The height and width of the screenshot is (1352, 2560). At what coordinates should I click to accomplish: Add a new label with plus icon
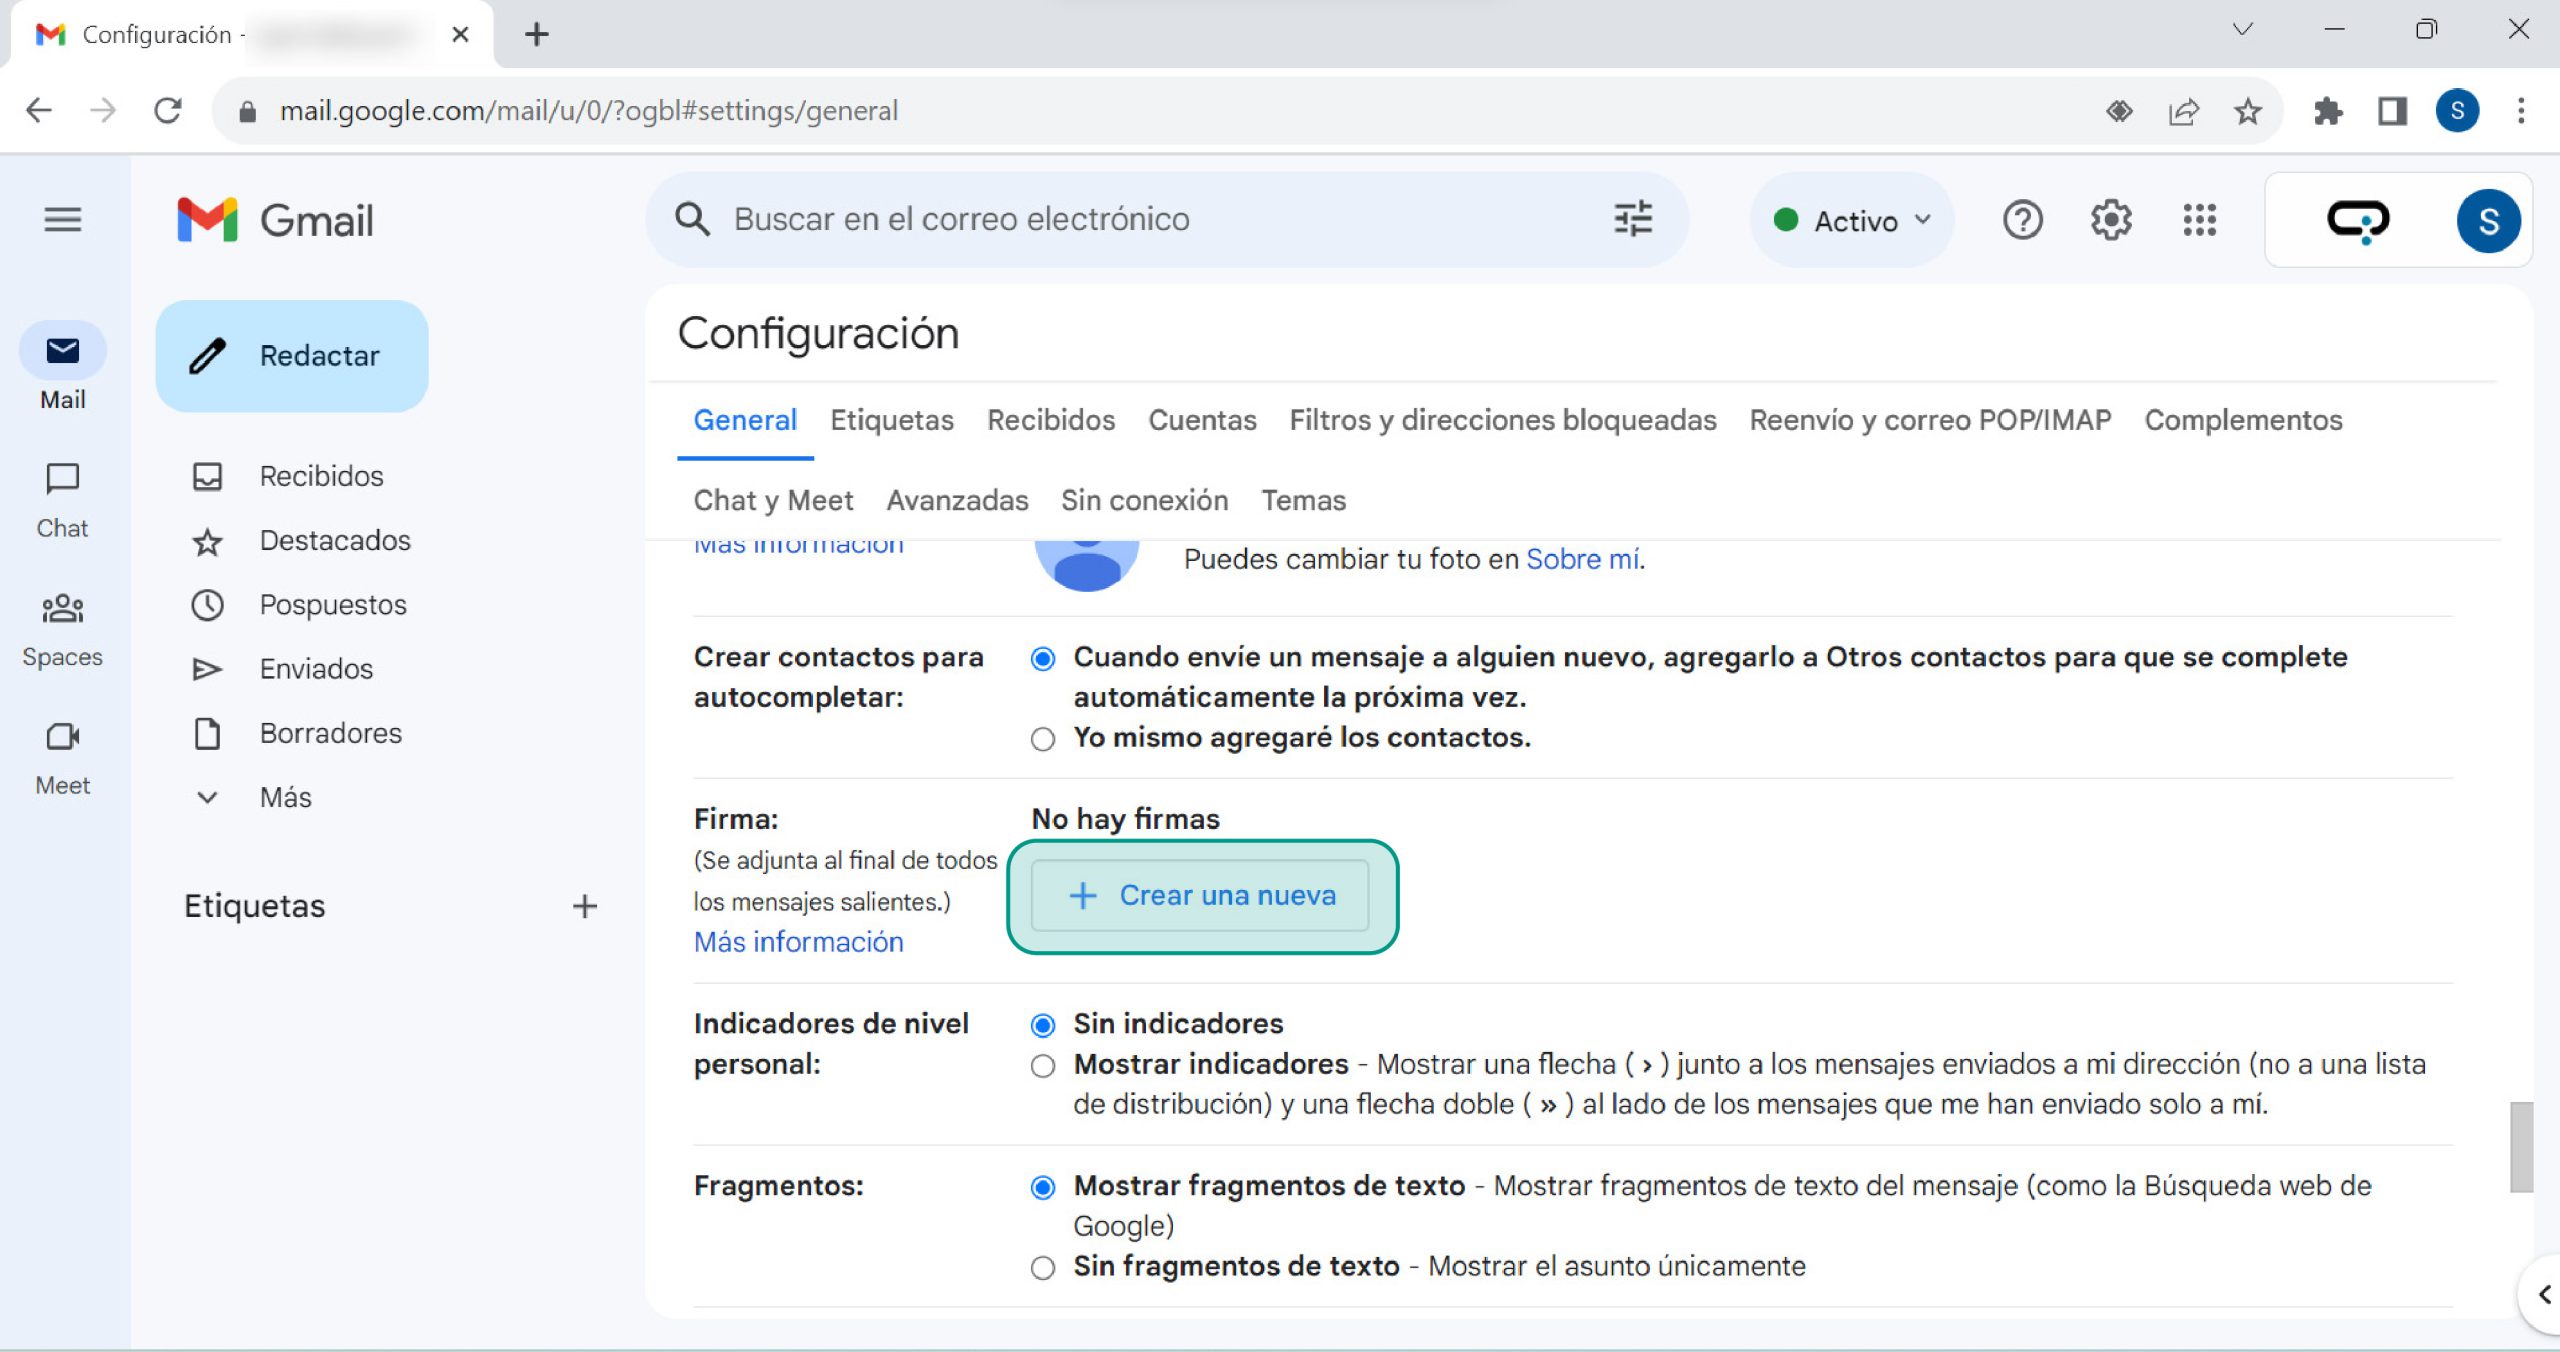pos(584,906)
